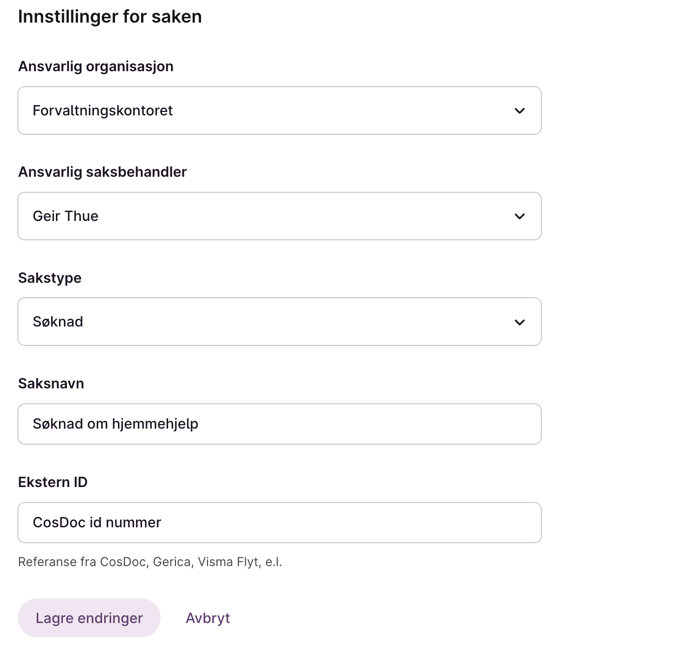Click the word Gerica in the reference hint
Image resolution: width=688 pixels, height=652 pixels.
tap(172, 562)
